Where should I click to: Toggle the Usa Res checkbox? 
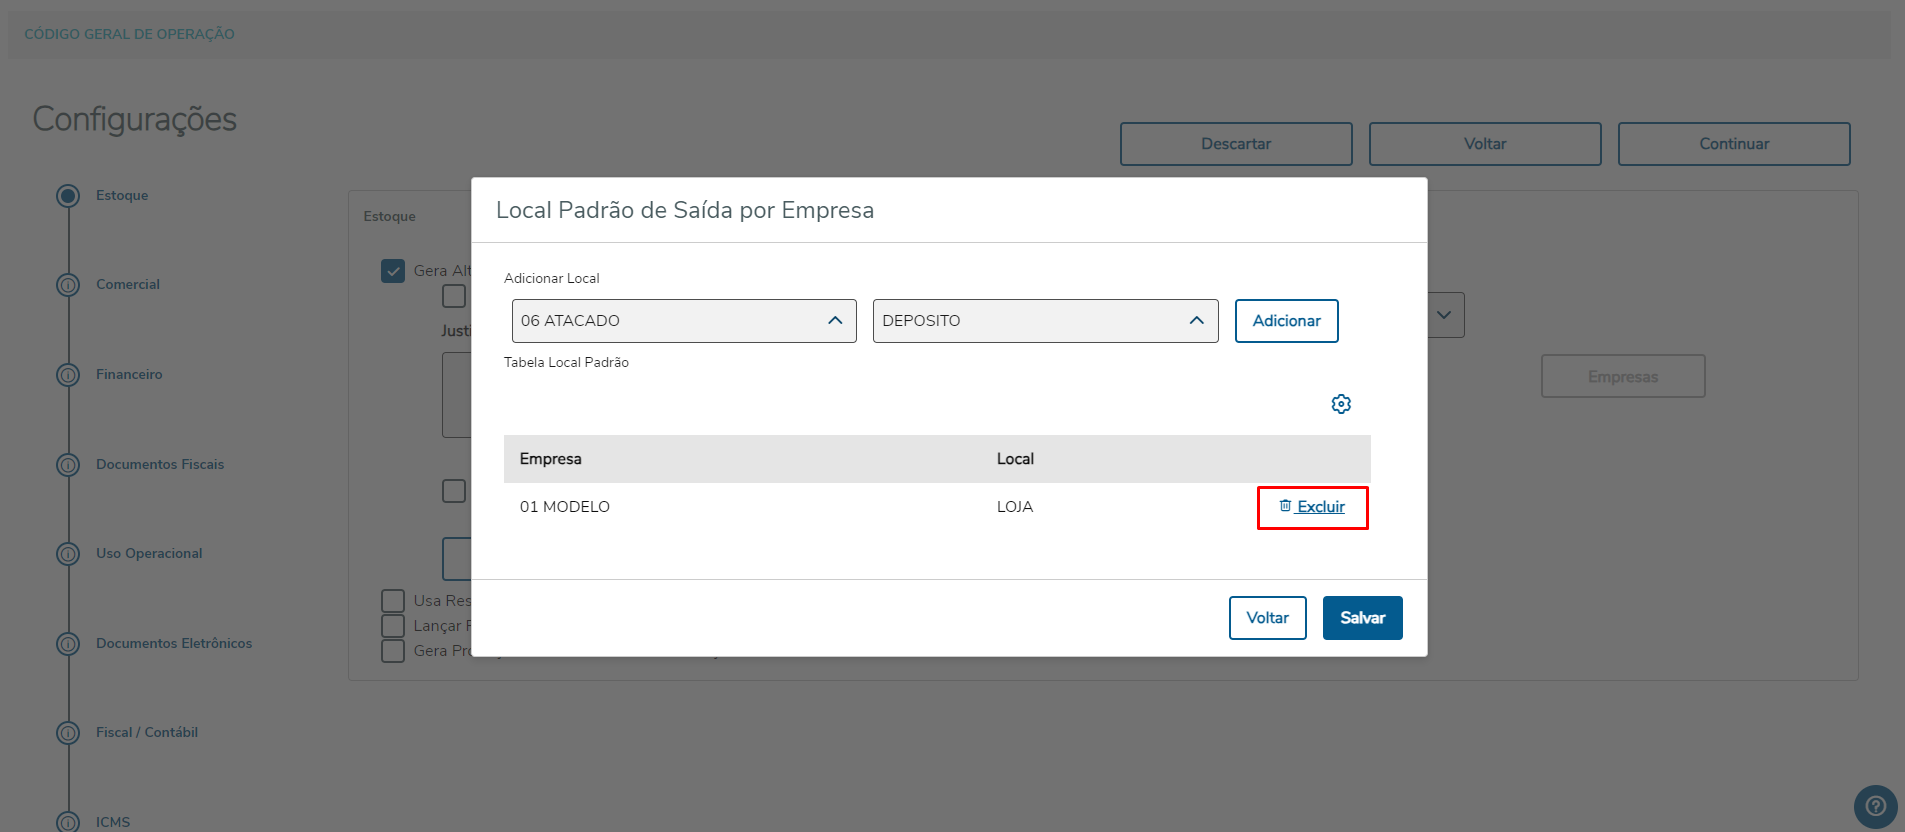pos(393,601)
